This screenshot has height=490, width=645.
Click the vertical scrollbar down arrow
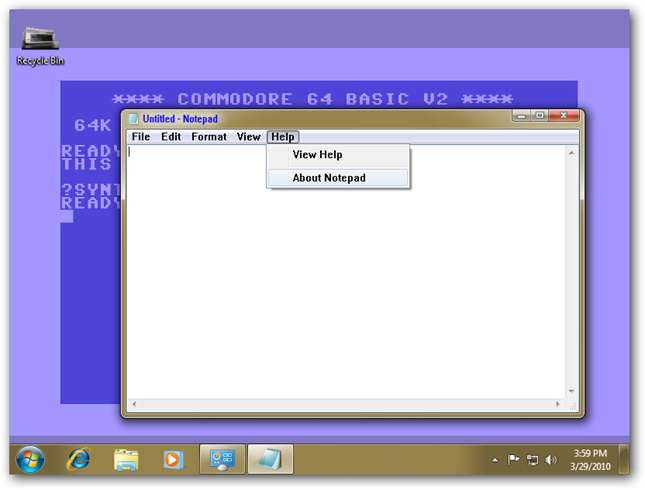pos(571,391)
